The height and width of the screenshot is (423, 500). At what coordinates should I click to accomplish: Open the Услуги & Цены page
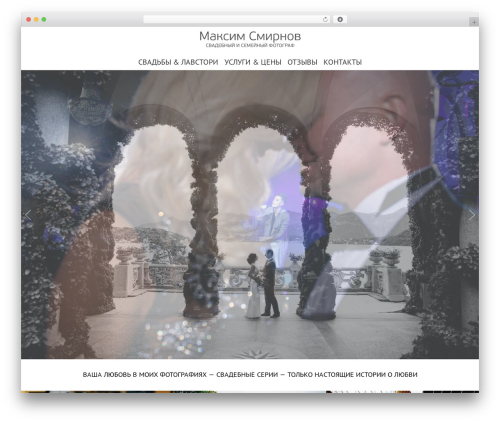(x=253, y=62)
